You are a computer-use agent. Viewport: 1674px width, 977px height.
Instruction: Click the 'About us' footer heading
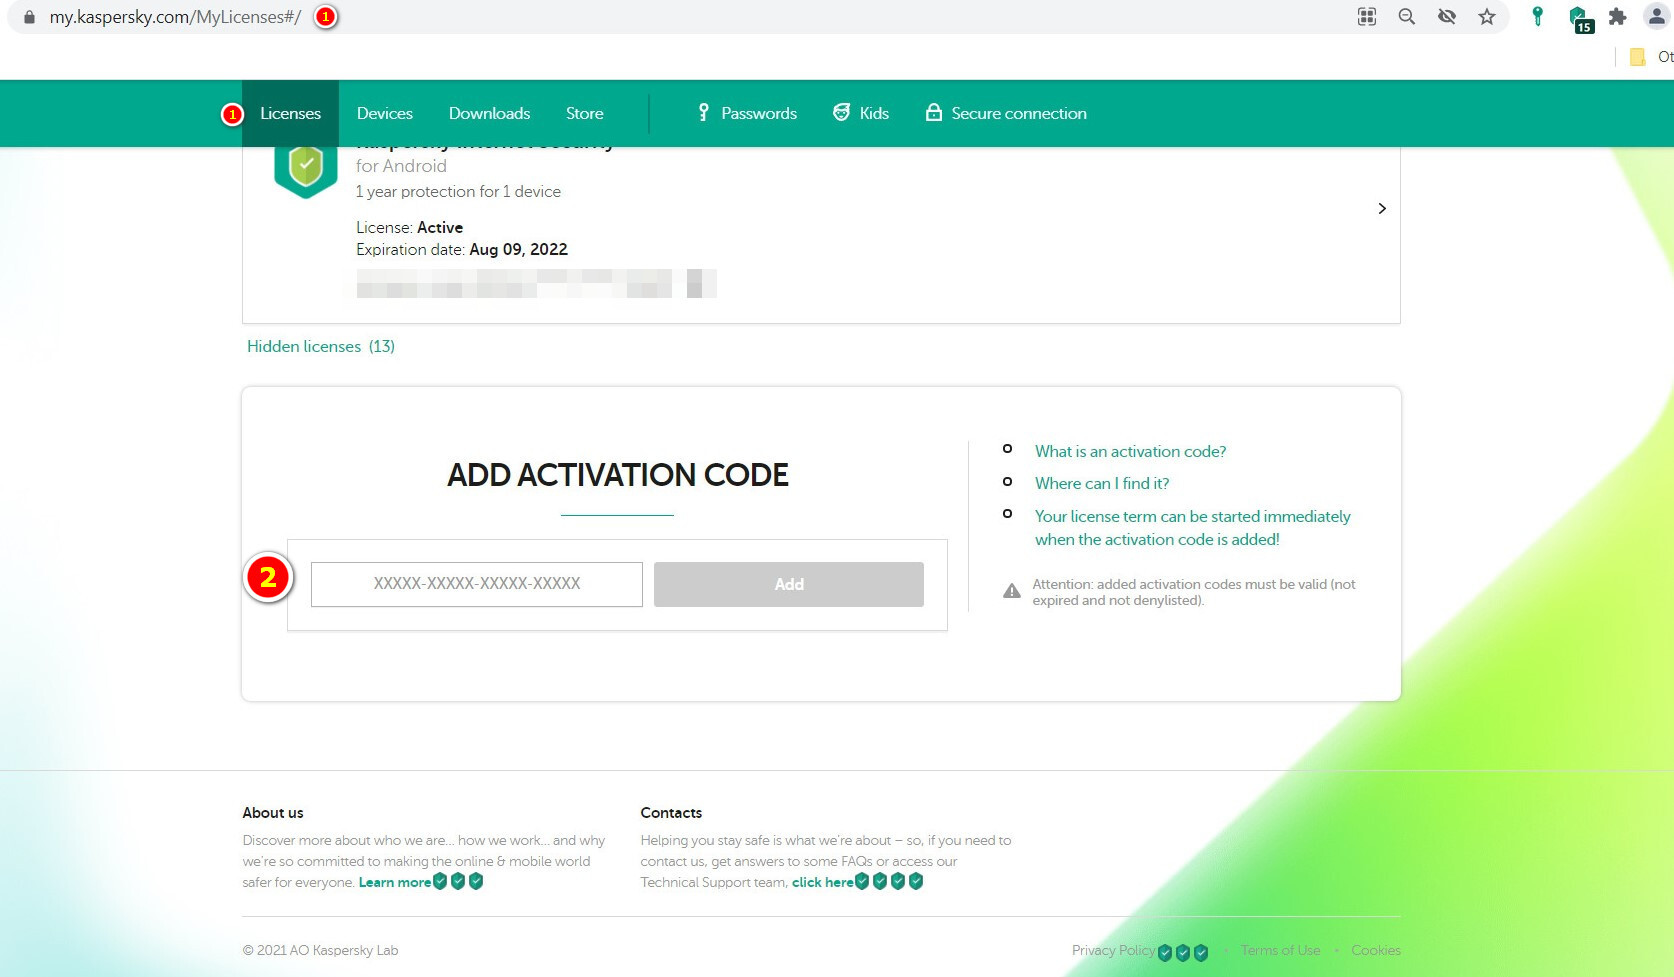[x=273, y=813]
